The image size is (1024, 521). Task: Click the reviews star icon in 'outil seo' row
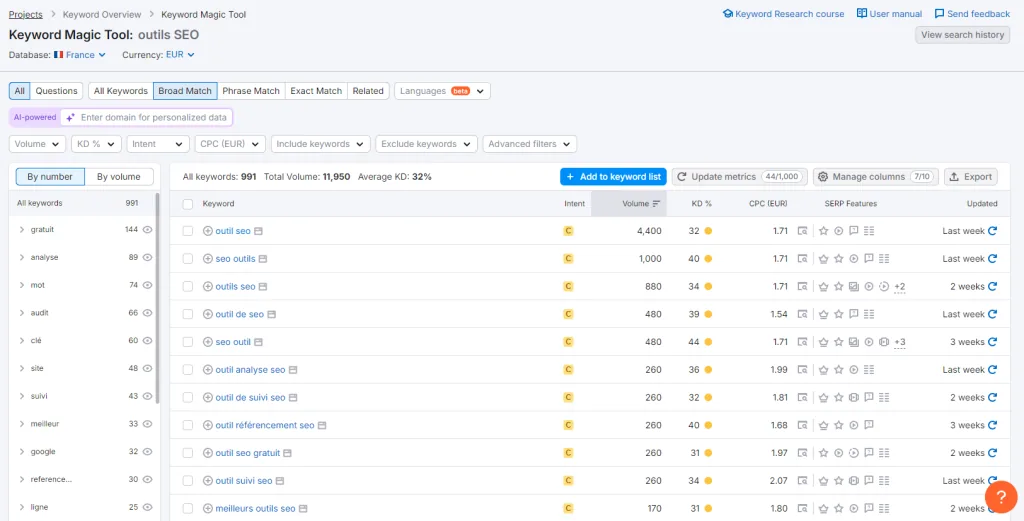pyautogui.click(x=824, y=231)
